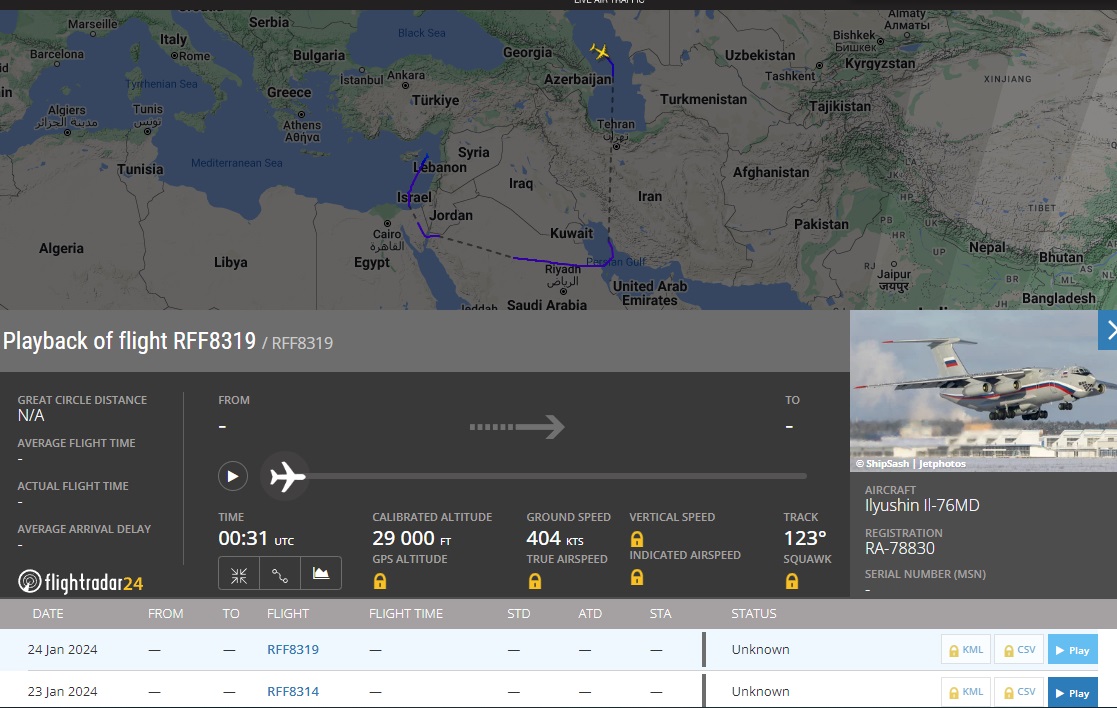Viewport: 1117px width, 708px height.
Task: Click the lock under Squawk
Action: click(791, 581)
